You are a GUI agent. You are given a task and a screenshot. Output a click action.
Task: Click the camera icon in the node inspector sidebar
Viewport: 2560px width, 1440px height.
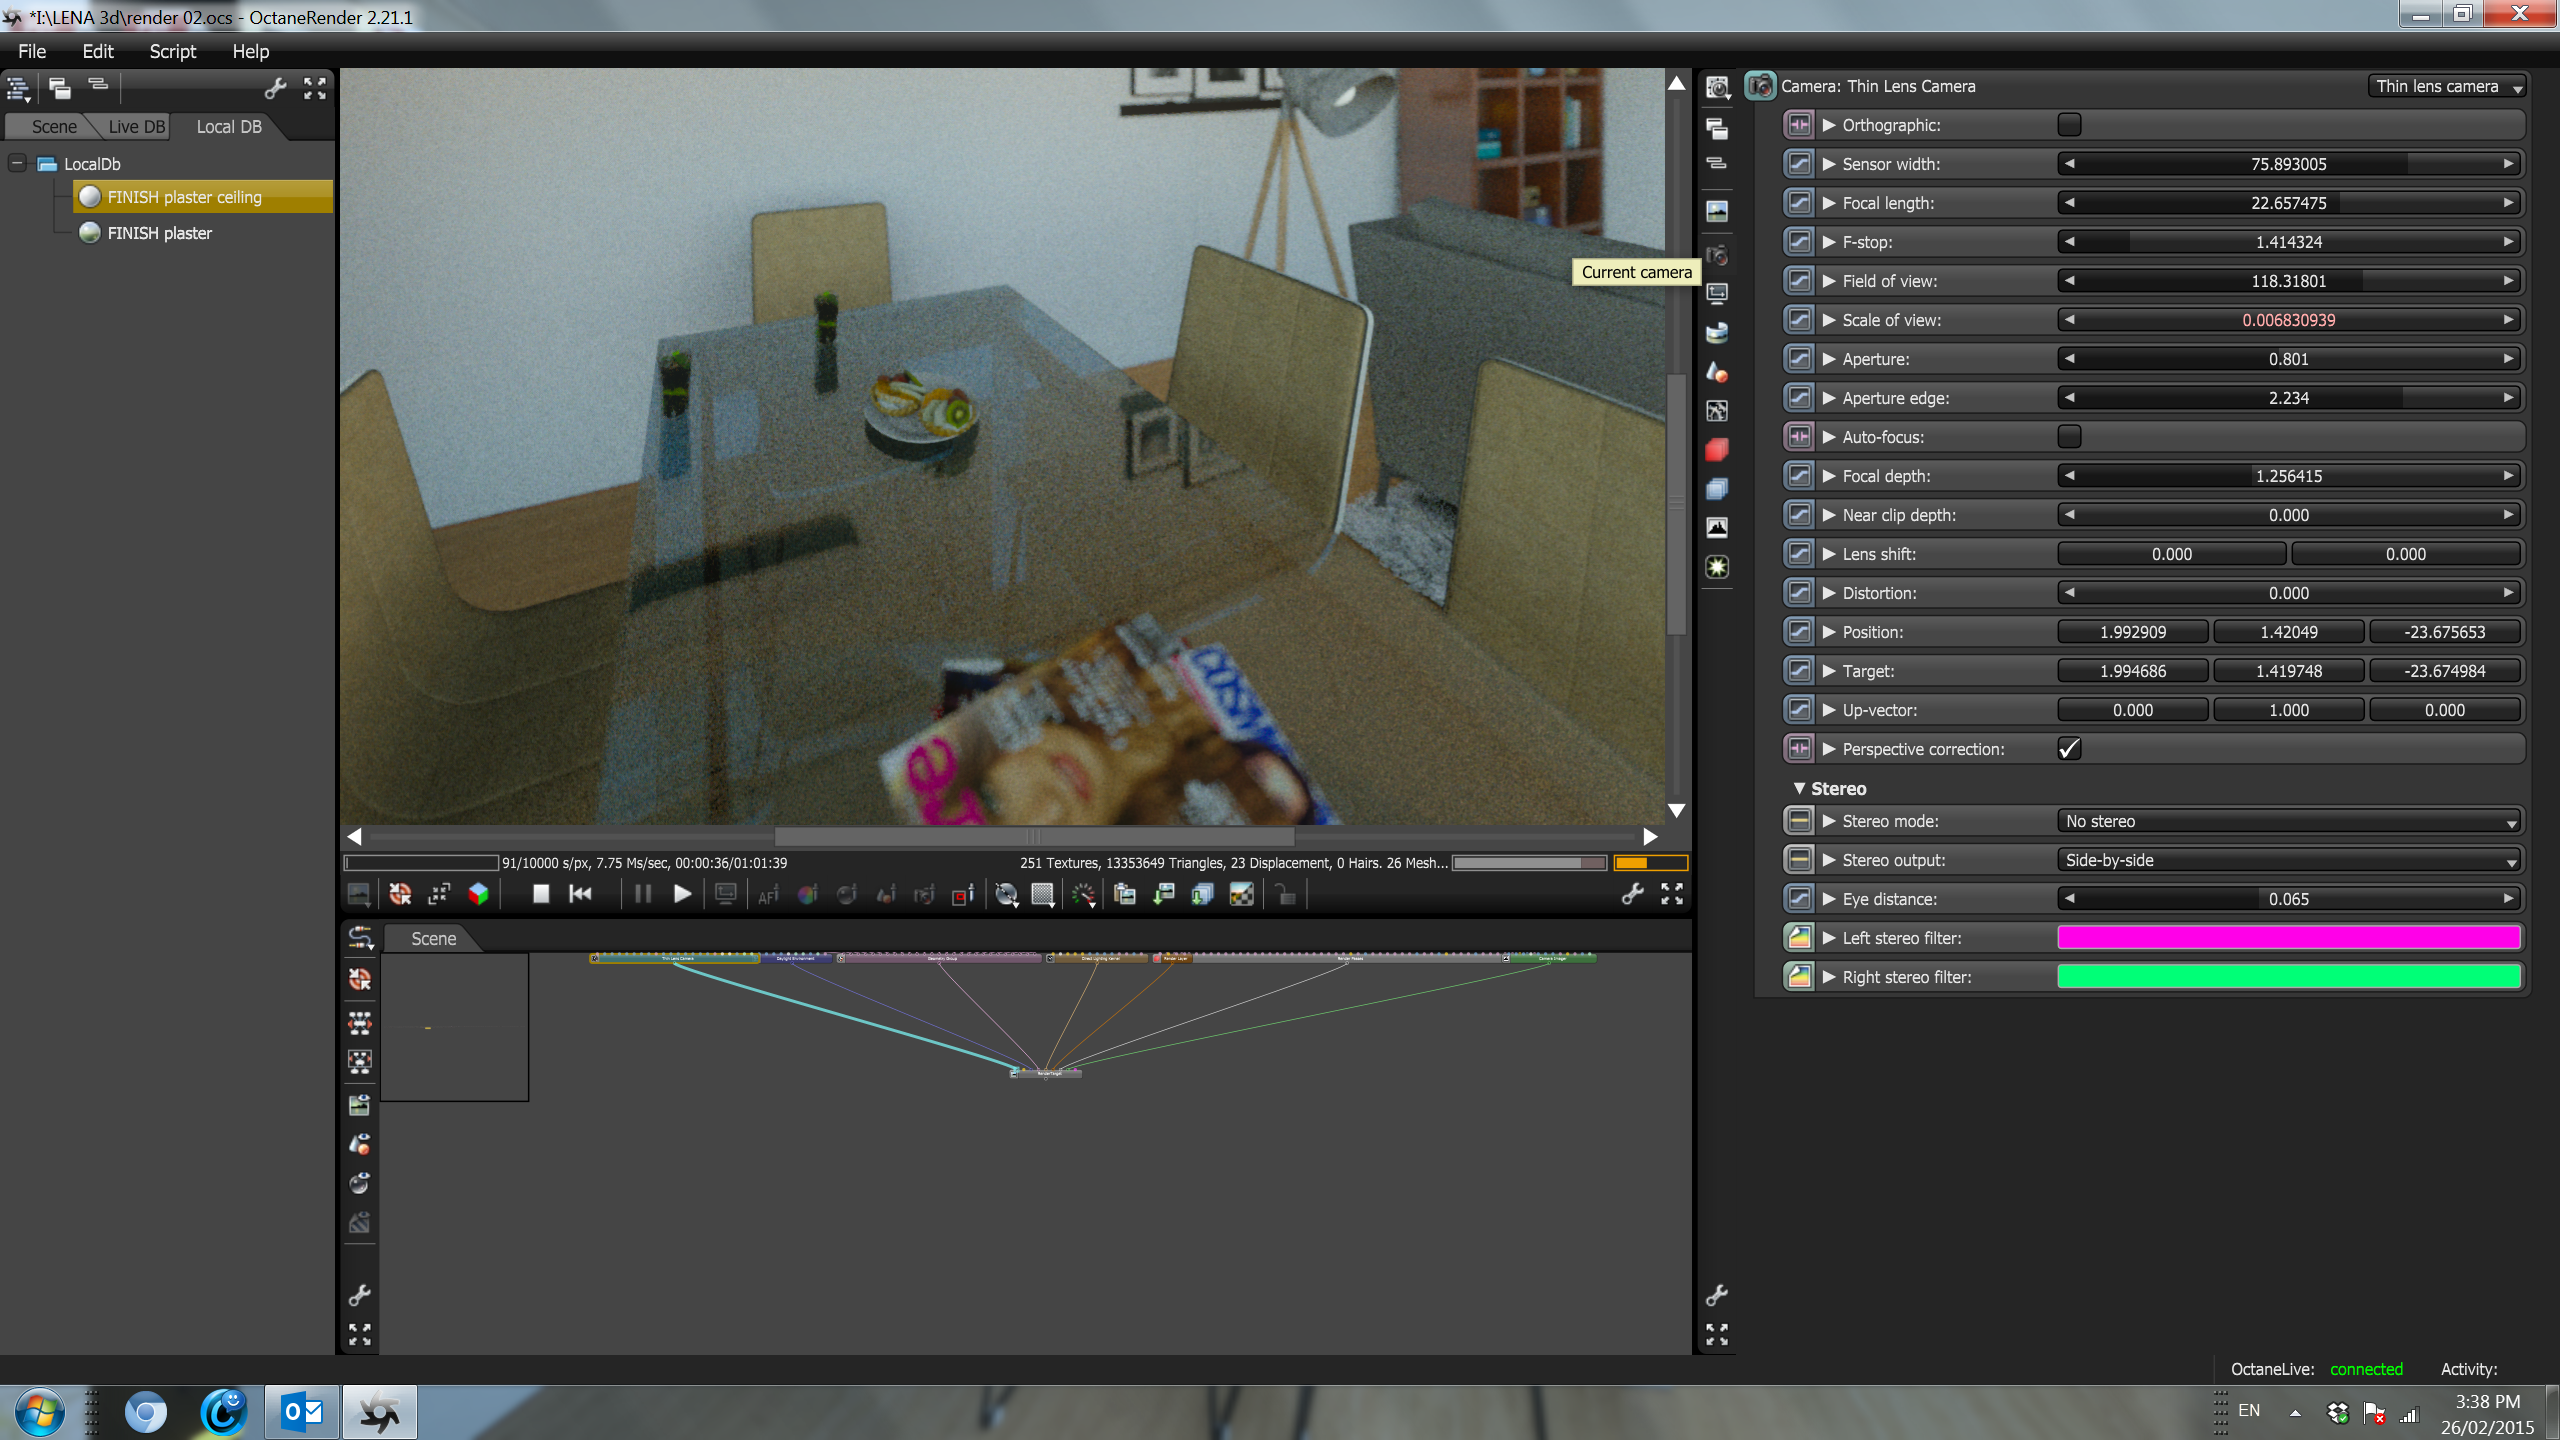tap(1717, 255)
